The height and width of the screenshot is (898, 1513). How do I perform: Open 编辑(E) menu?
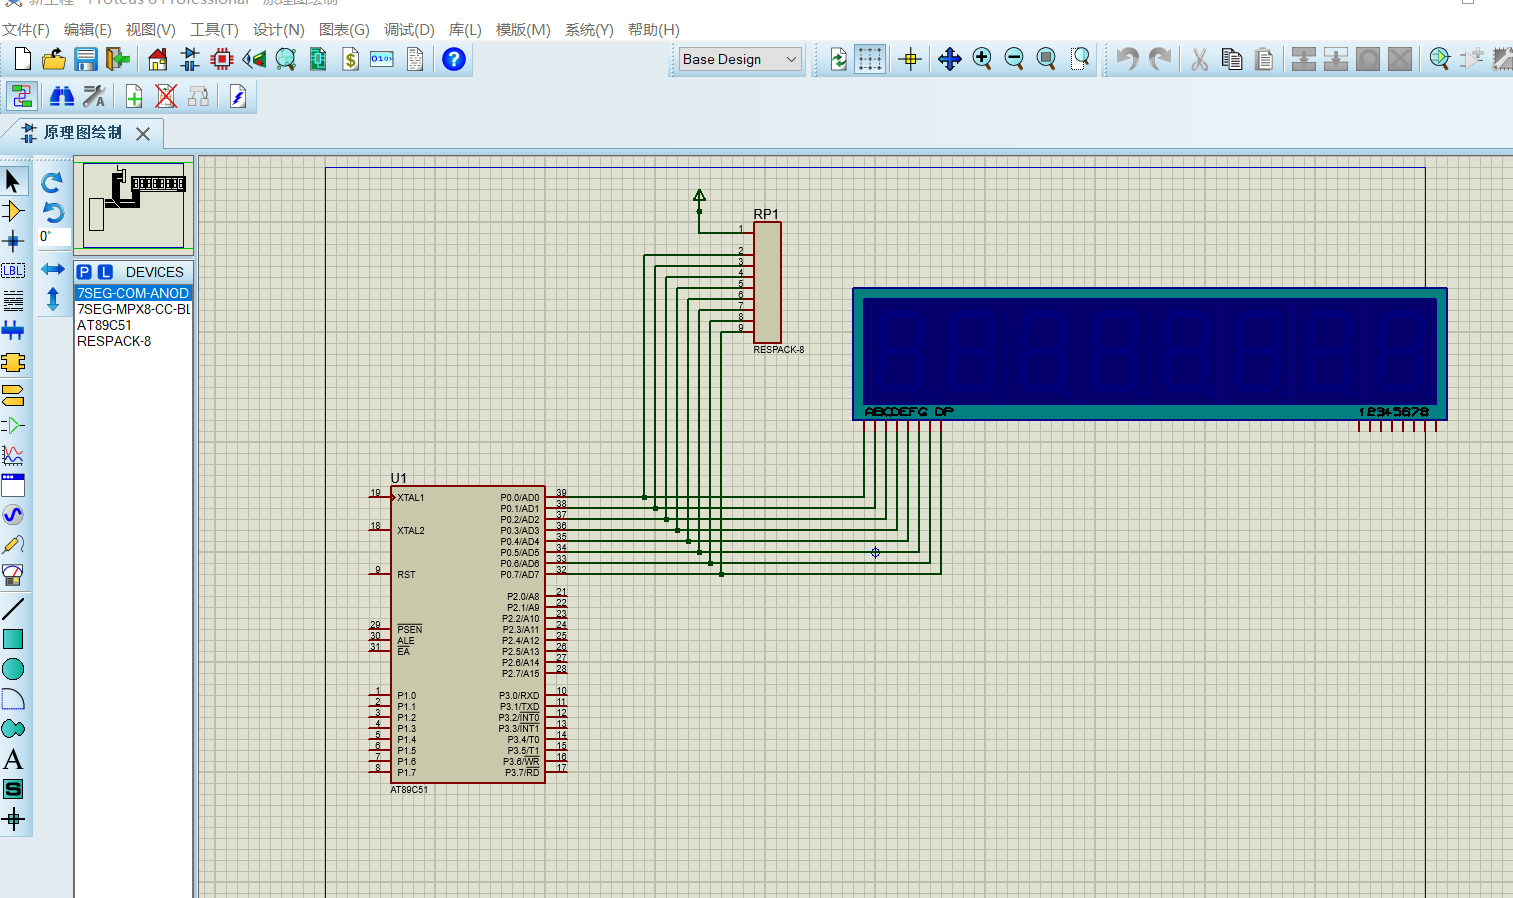pyautogui.click(x=88, y=30)
